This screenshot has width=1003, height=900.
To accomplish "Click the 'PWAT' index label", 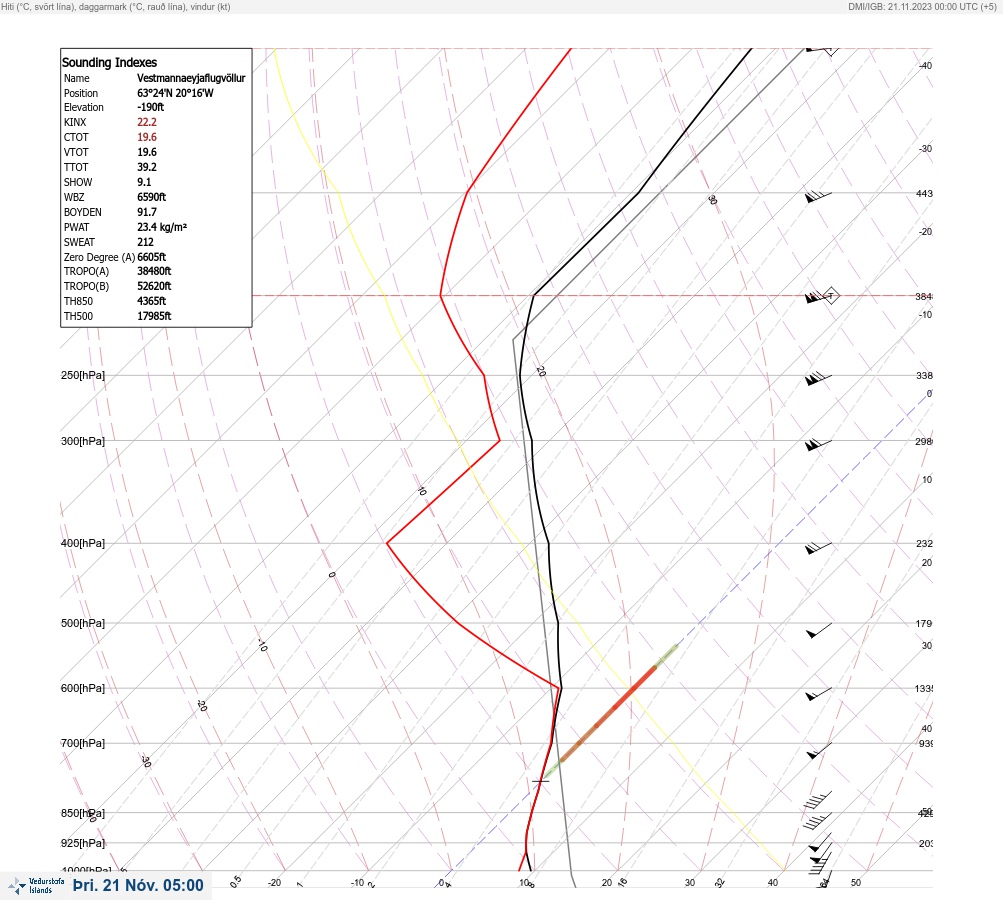I will pyautogui.click(x=77, y=227).
